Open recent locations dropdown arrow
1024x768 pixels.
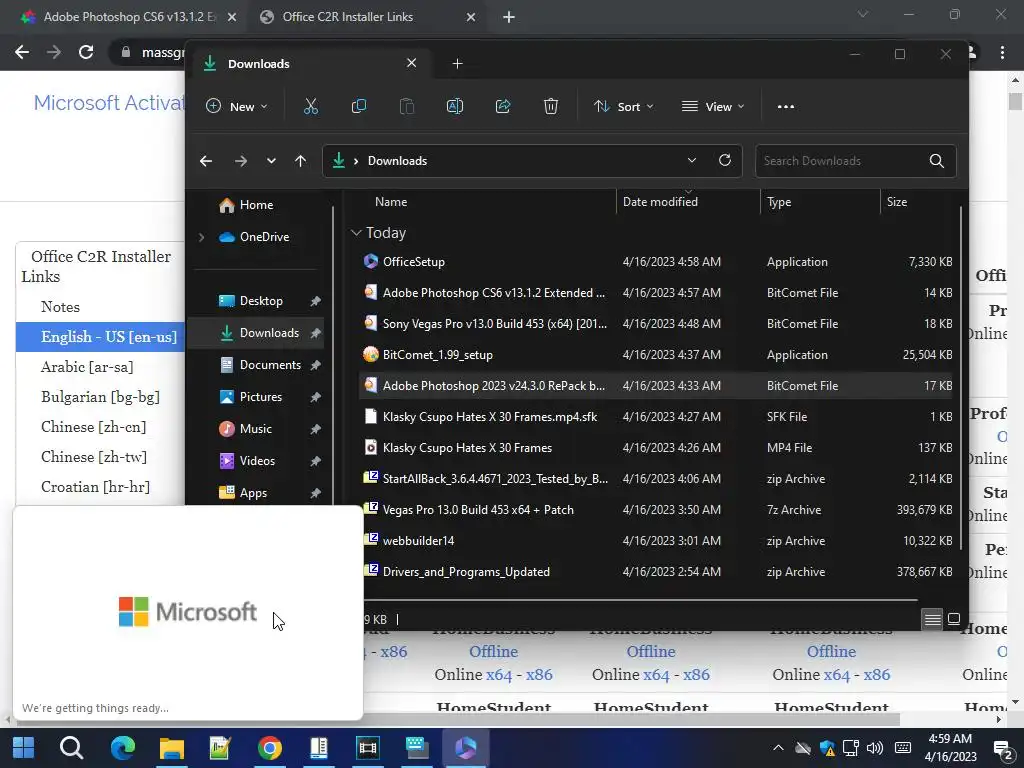[271, 161]
